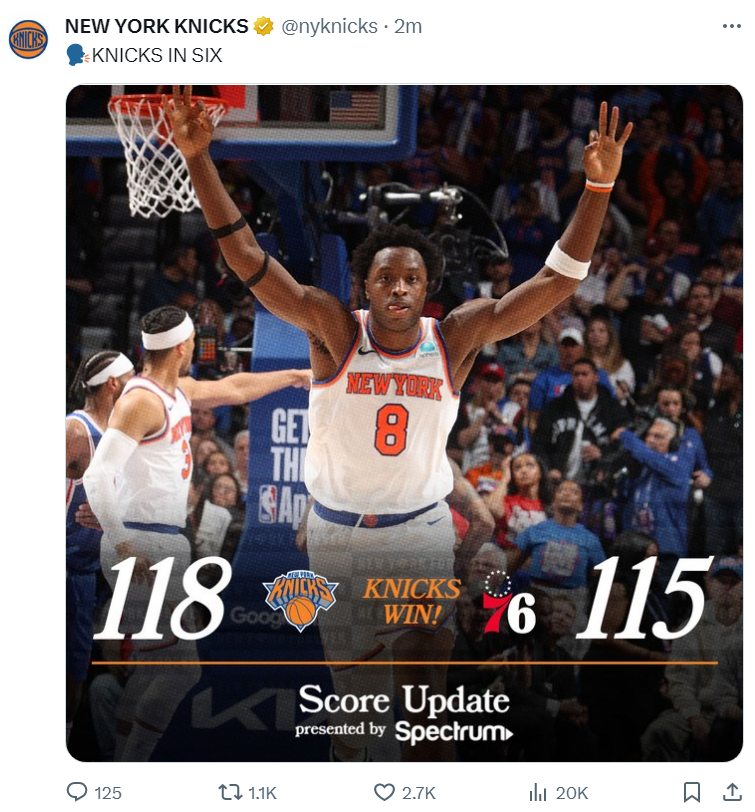Share post via upload arrow icon
The width and height of the screenshot is (755, 812).
[731, 792]
